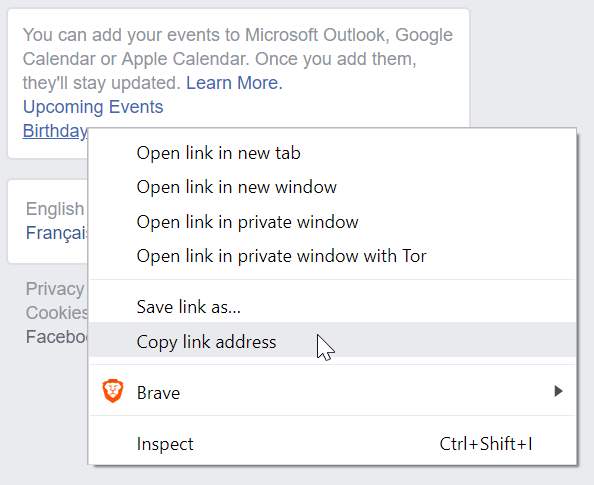Click the Brave lion logo icon
Image resolution: width=594 pixels, height=485 pixels.
(113, 391)
